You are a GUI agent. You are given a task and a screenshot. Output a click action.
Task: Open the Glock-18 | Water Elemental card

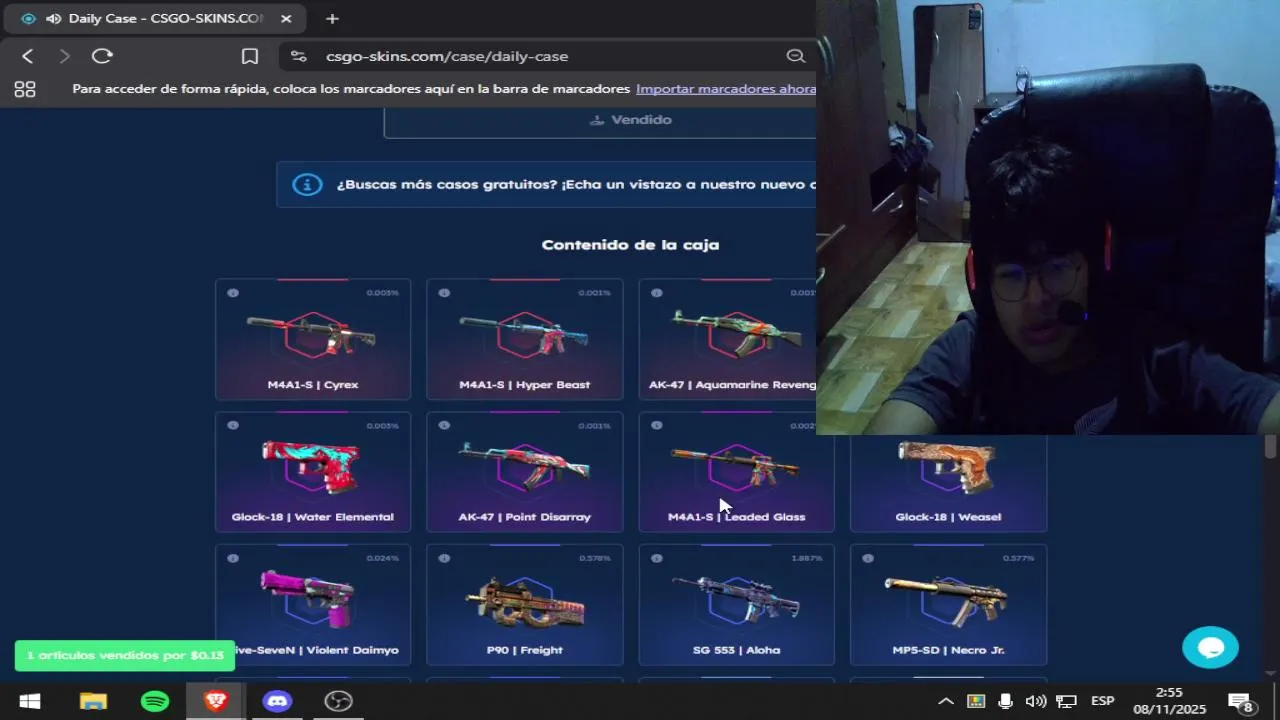pyautogui.click(x=313, y=472)
